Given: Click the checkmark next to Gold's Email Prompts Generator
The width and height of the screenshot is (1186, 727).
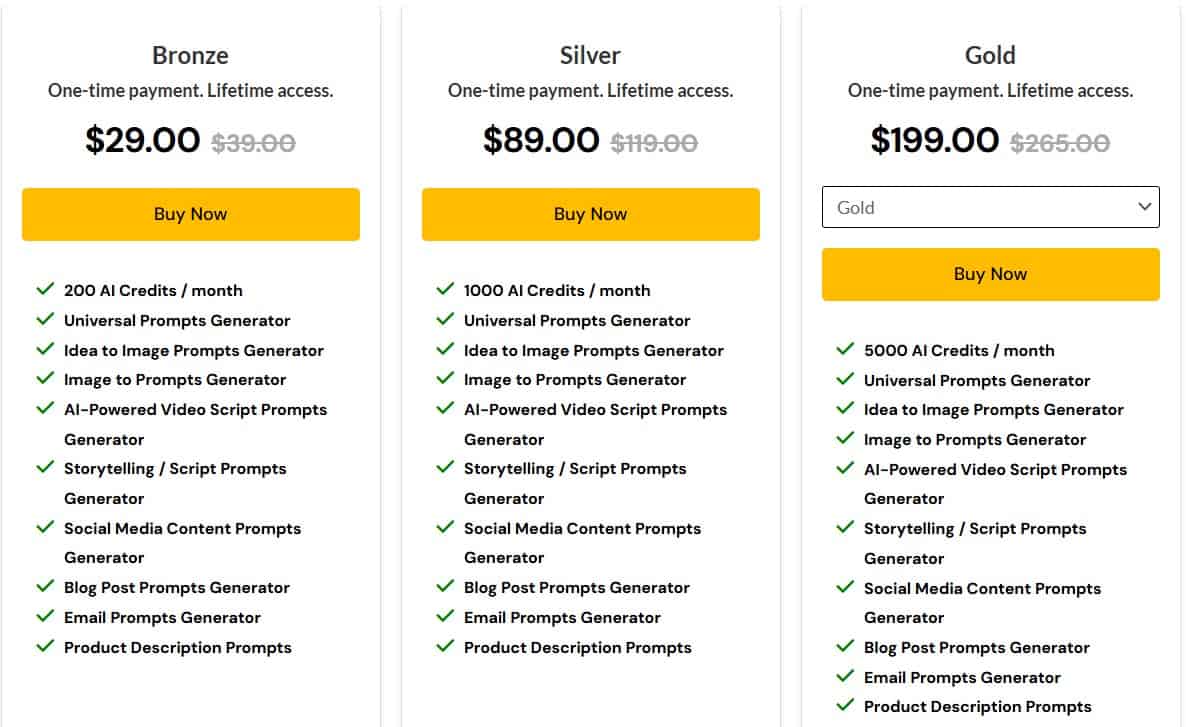Looking at the screenshot, I should coord(846,677).
